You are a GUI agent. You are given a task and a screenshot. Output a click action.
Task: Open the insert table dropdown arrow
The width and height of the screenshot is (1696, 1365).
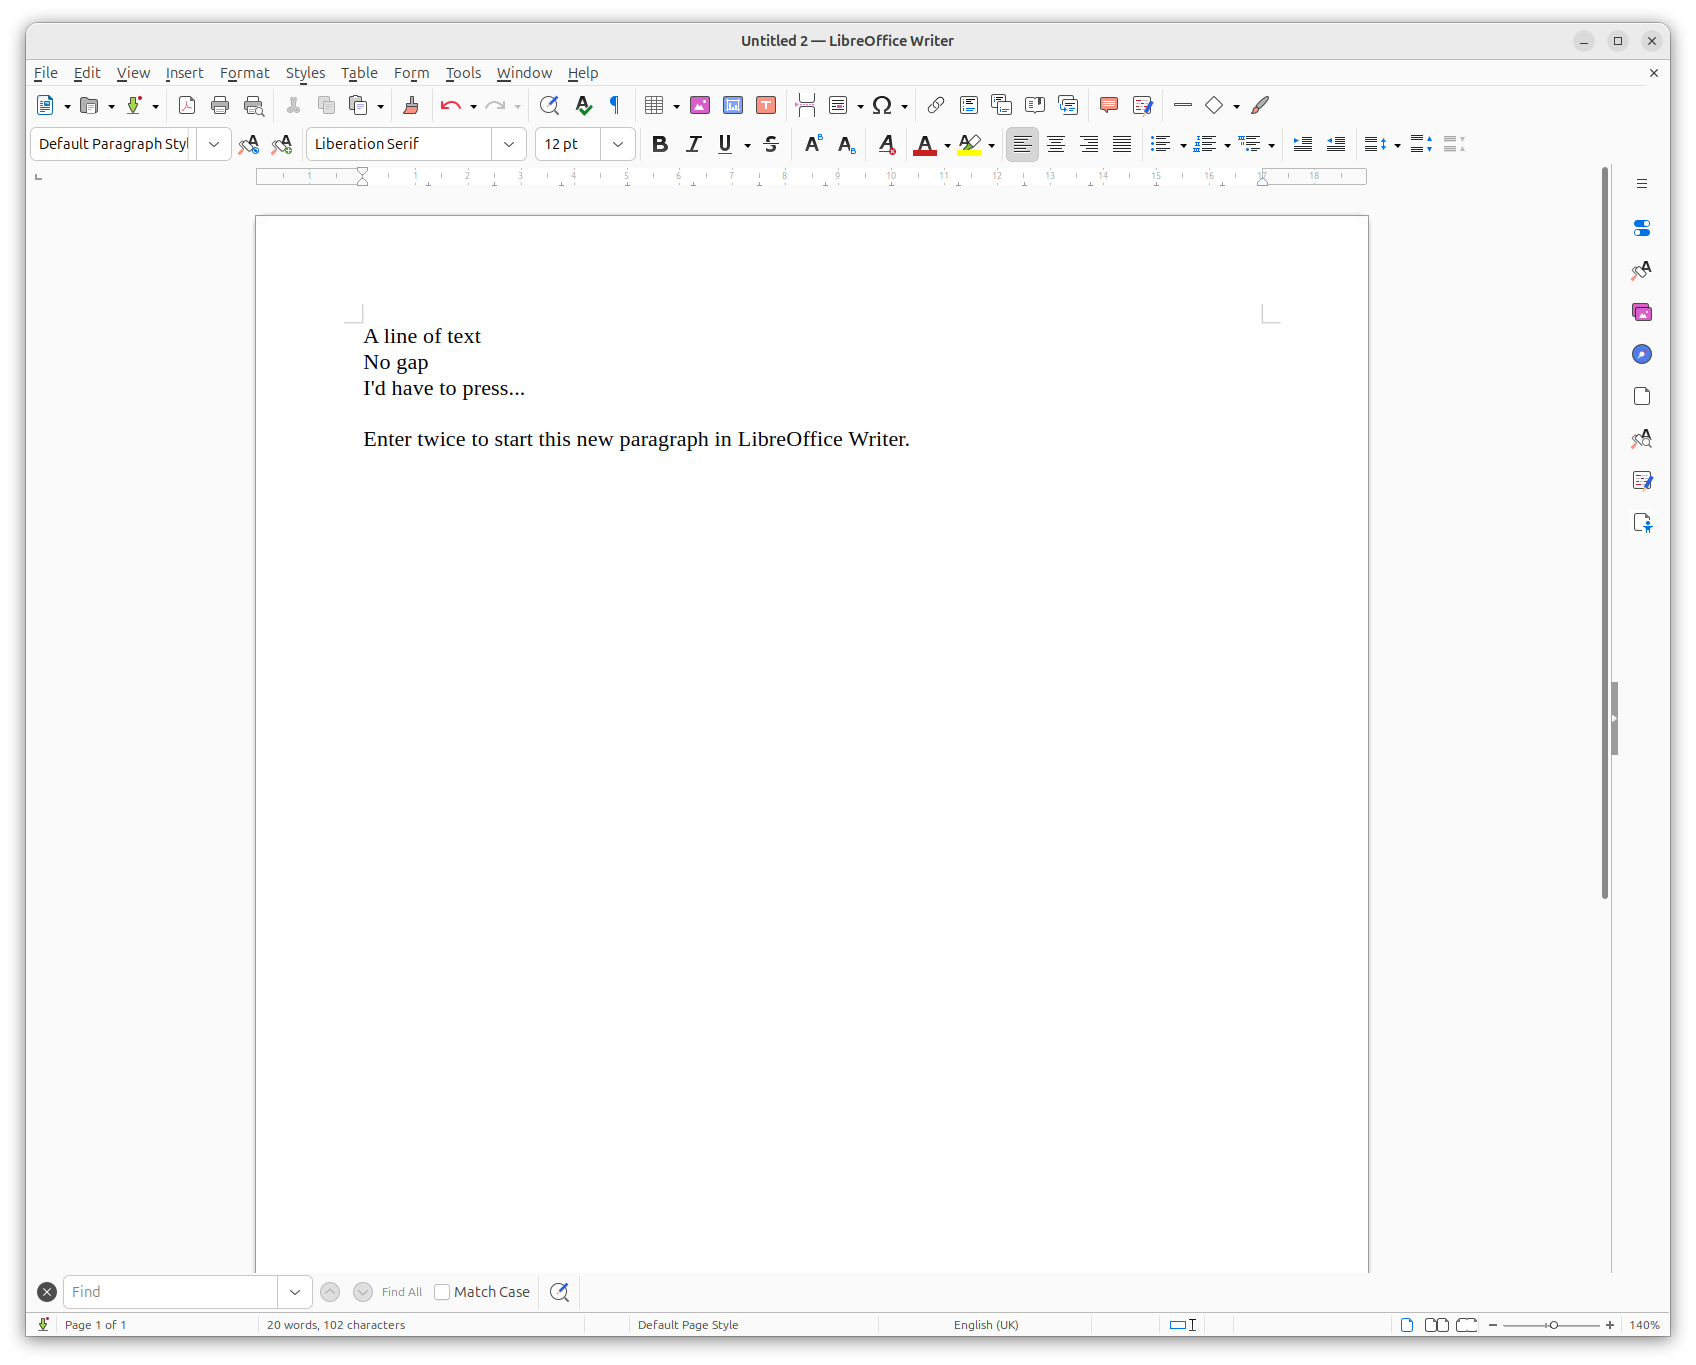(x=676, y=106)
